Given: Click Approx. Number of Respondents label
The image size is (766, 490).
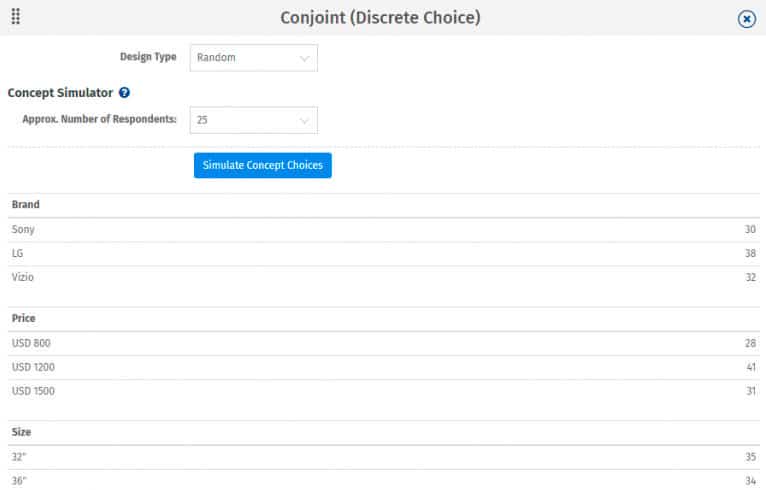Looking at the screenshot, I should click(99, 119).
